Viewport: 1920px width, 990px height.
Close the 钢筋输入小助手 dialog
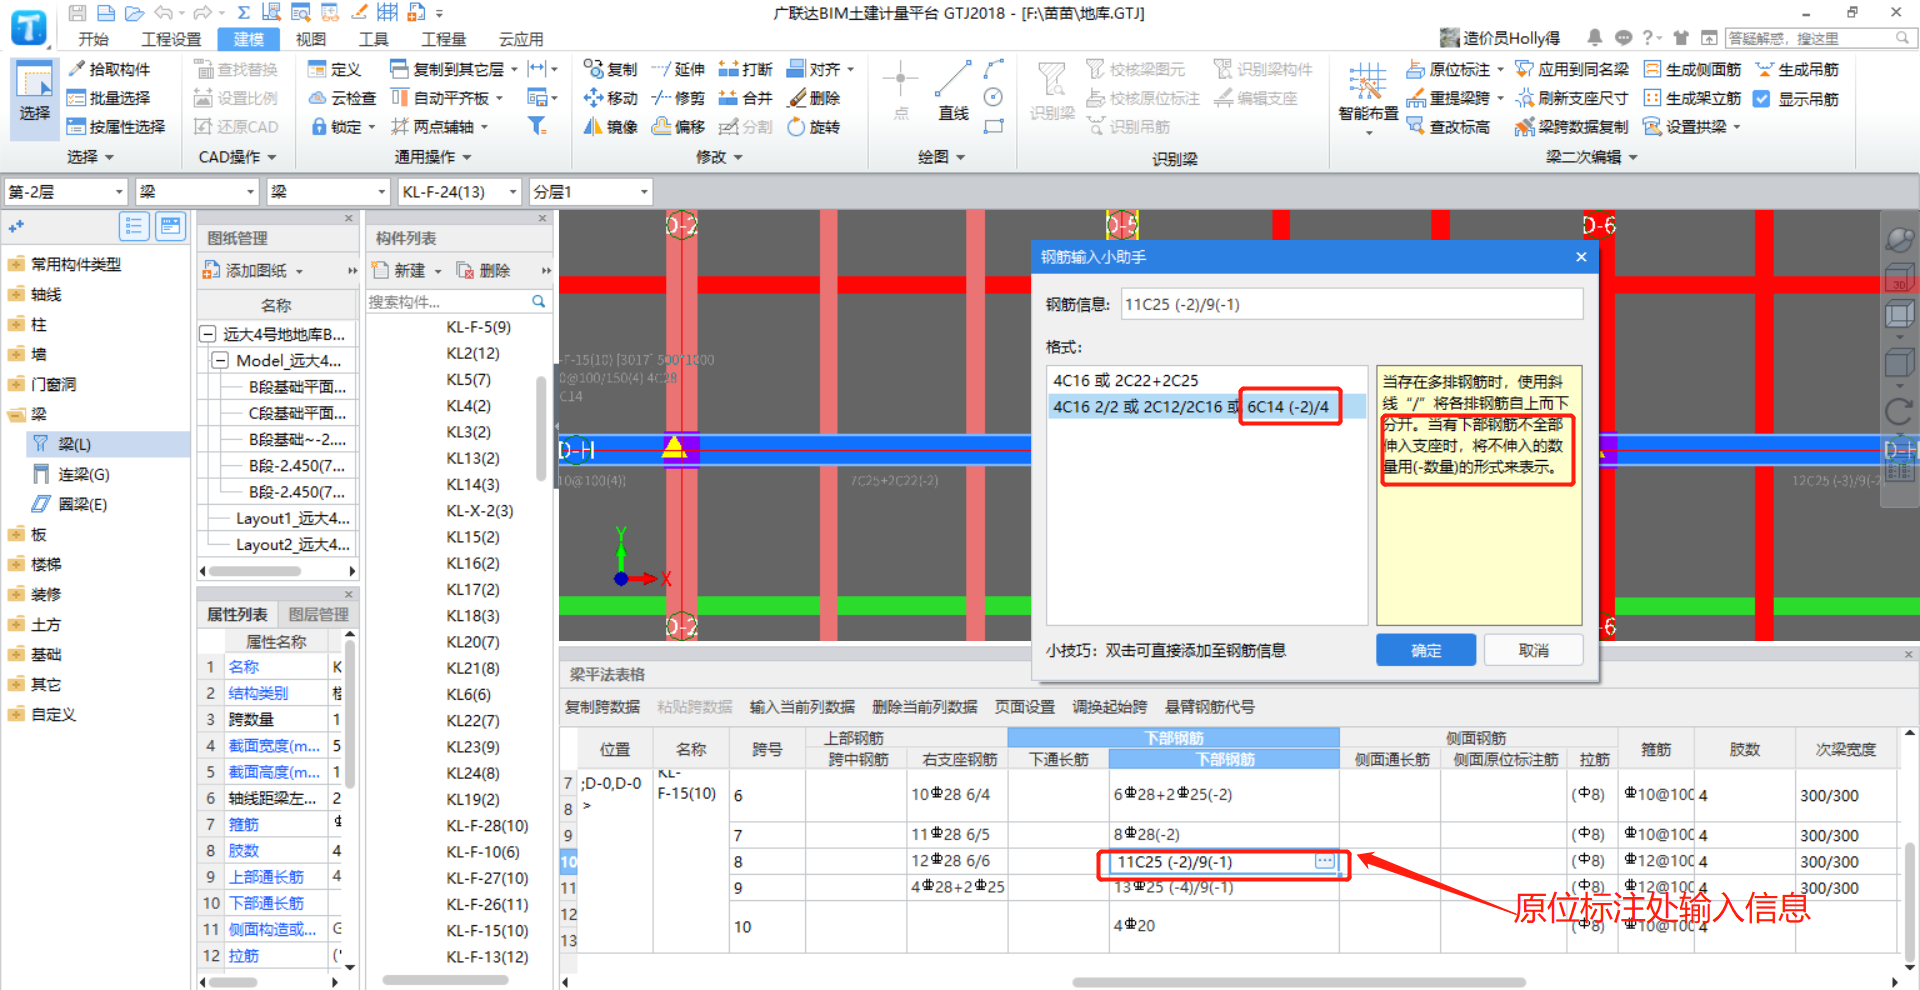click(1581, 257)
